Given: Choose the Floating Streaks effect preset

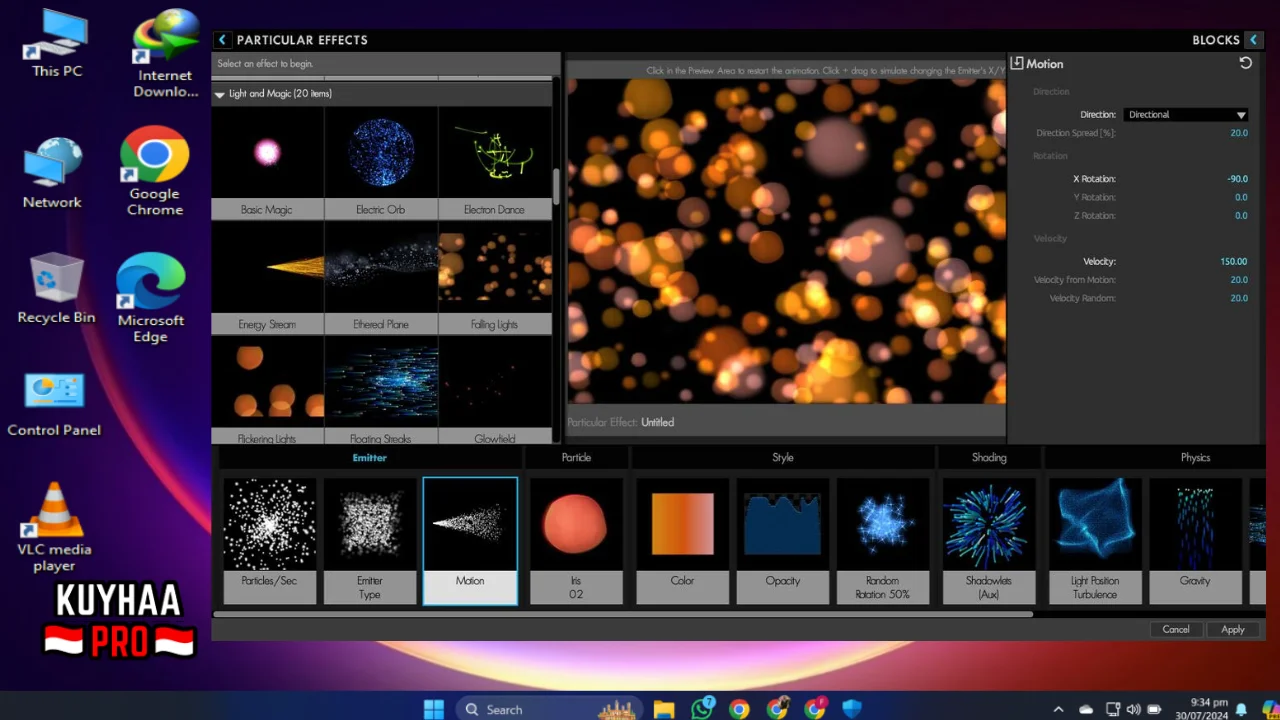Looking at the screenshot, I should (381, 390).
